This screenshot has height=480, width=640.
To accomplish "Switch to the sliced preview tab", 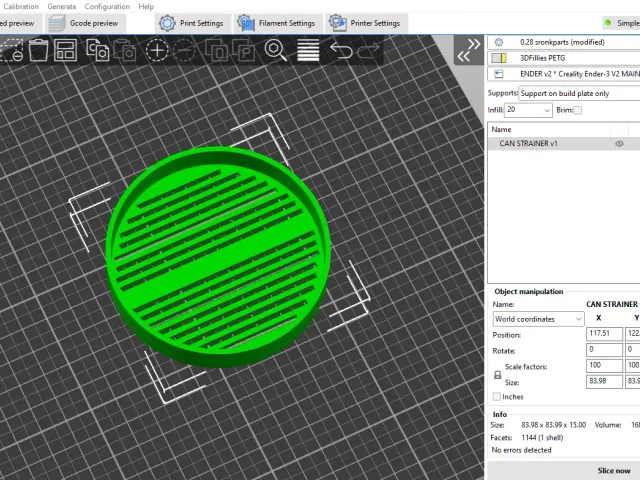I will [20, 23].
